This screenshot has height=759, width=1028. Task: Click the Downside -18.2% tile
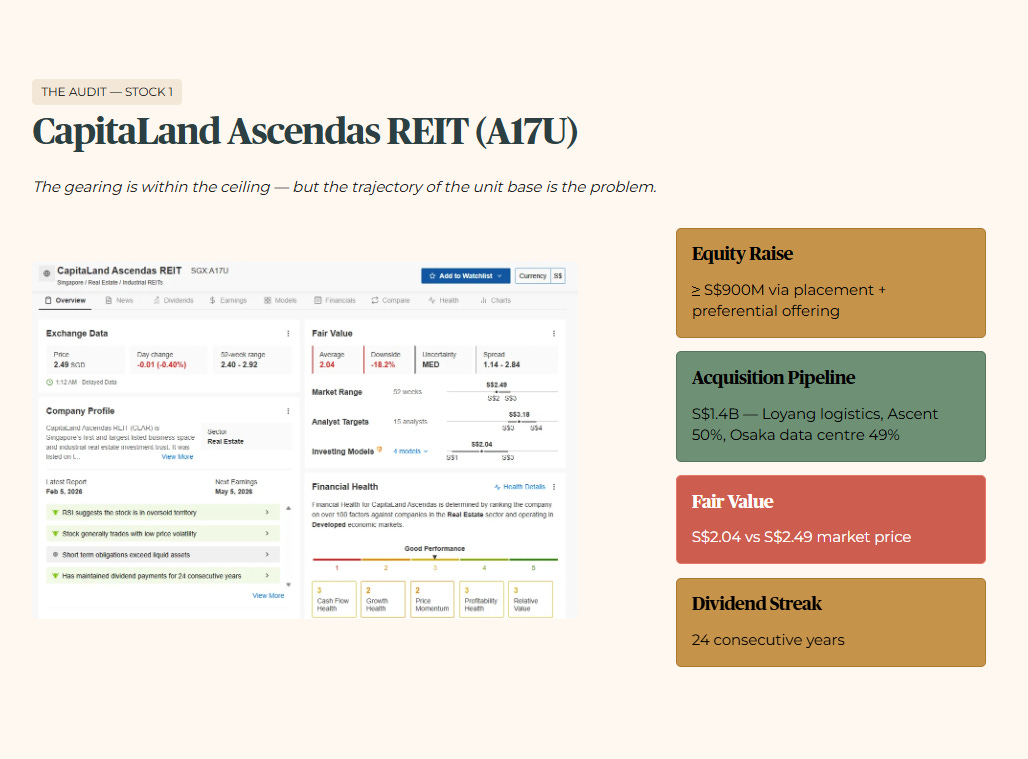pos(388,359)
